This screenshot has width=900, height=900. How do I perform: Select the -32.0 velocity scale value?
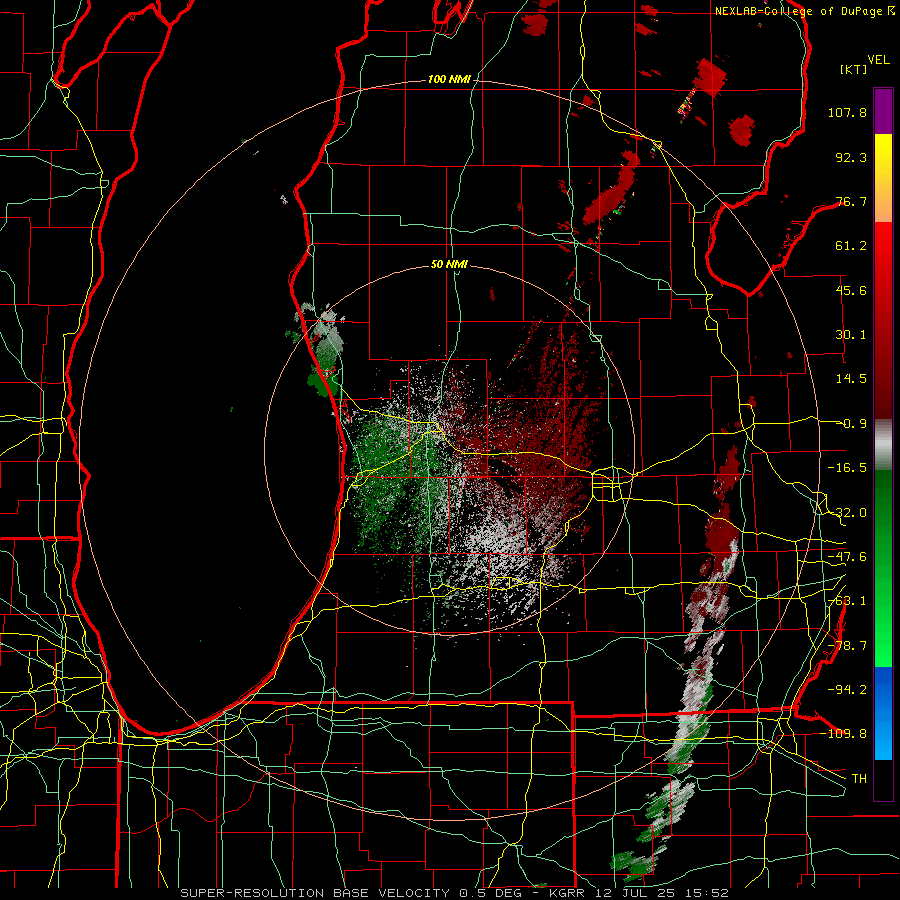(x=847, y=513)
